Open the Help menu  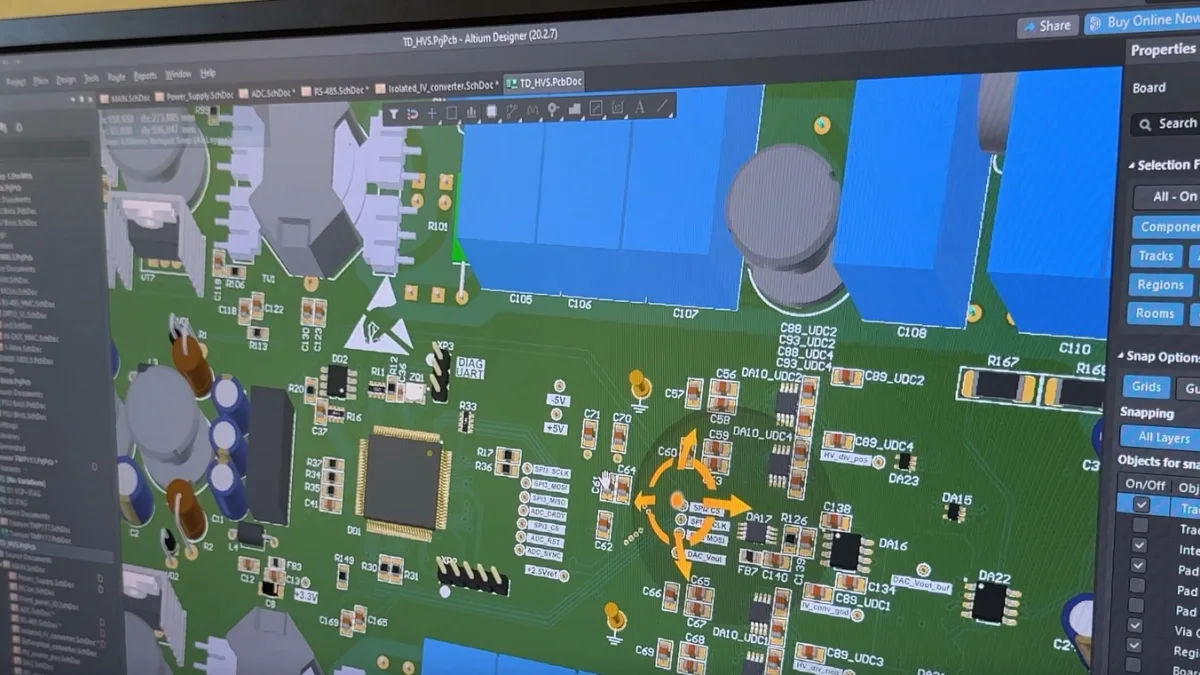[x=207, y=74]
